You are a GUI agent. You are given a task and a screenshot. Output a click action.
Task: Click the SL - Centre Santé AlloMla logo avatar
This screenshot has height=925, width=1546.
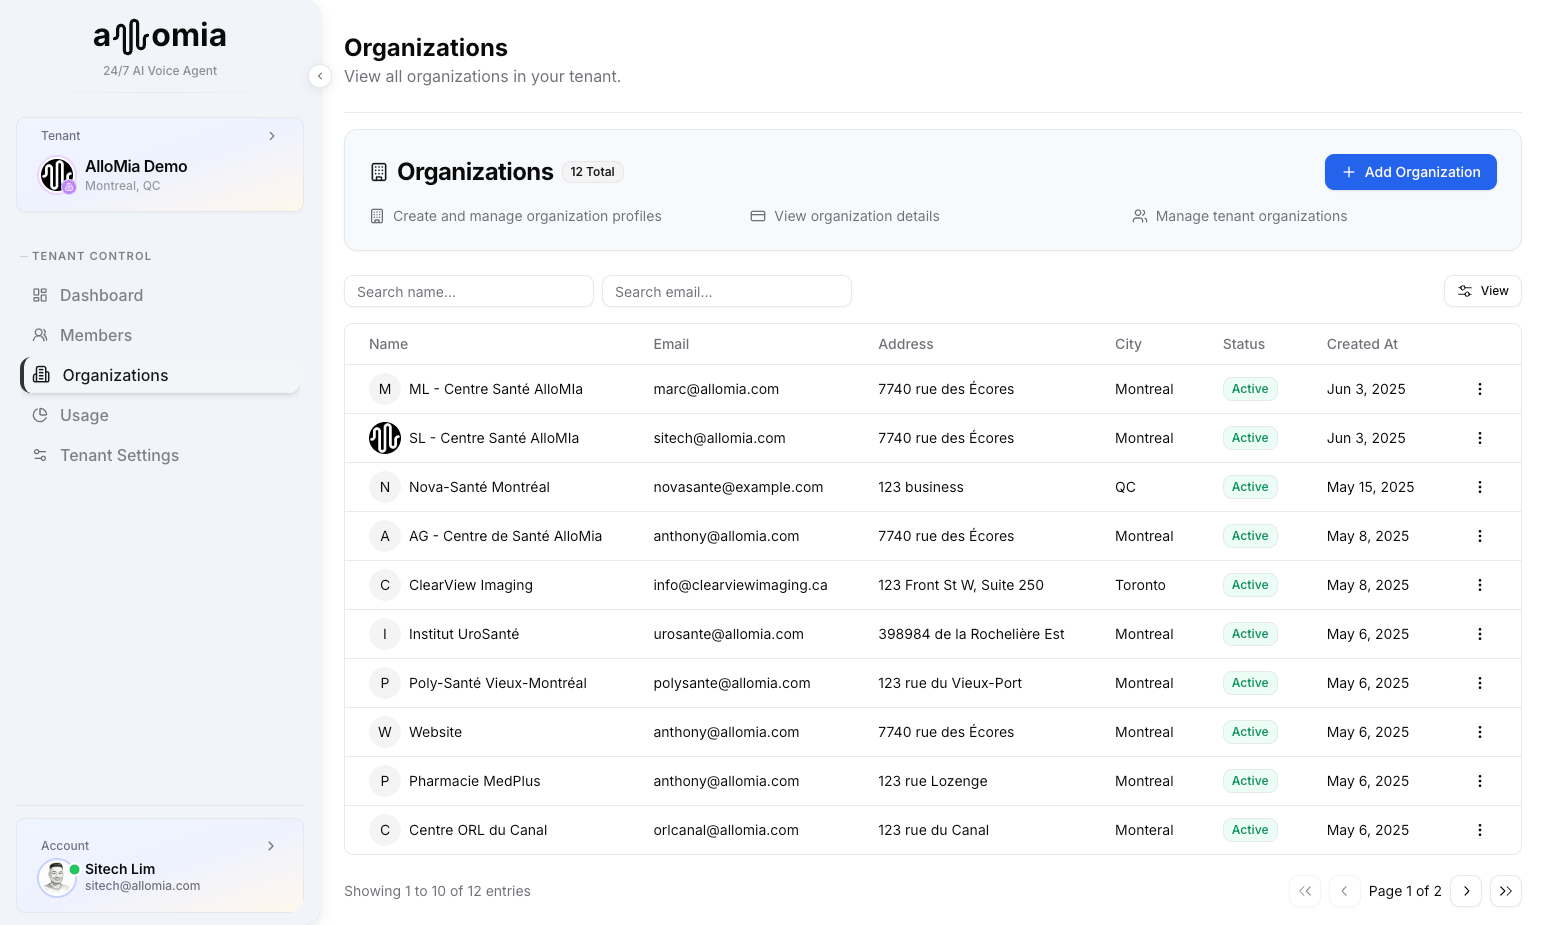[x=384, y=437]
